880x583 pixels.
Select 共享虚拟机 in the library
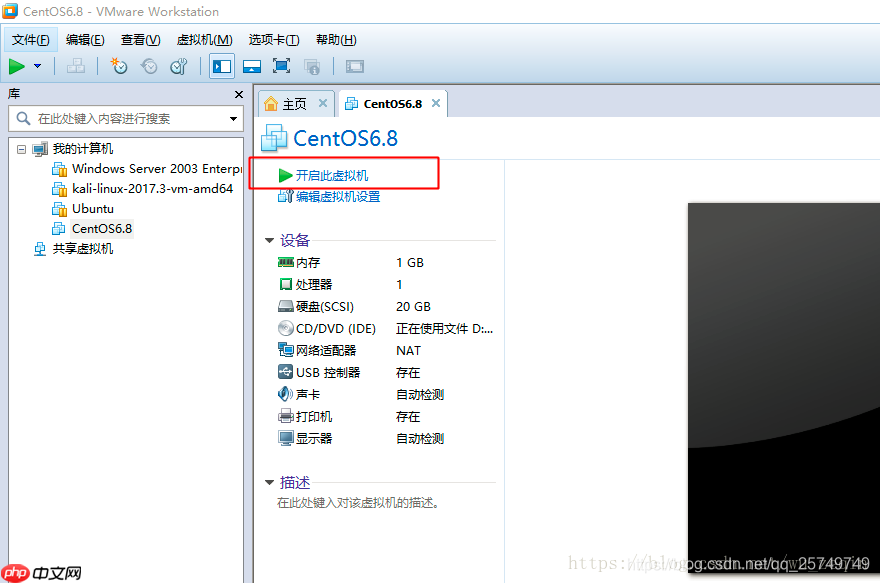pyautogui.click(x=74, y=249)
